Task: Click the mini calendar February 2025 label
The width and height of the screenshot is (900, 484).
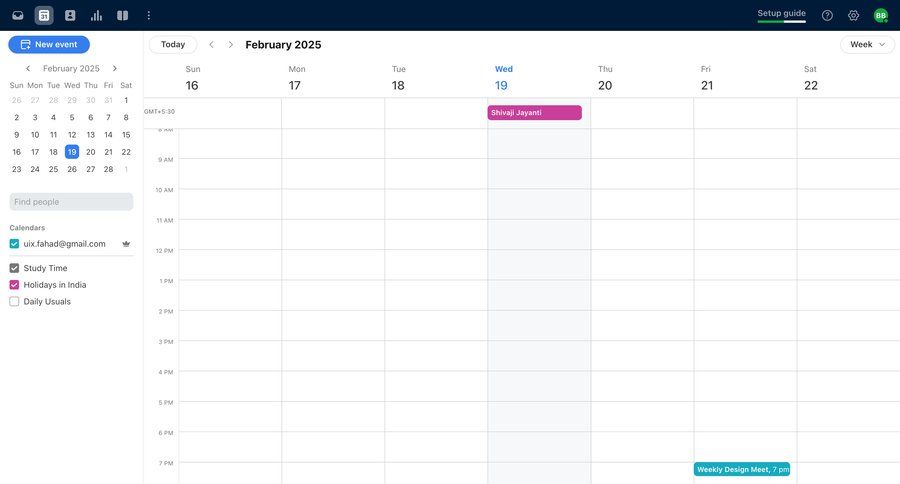Action: click(71, 68)
